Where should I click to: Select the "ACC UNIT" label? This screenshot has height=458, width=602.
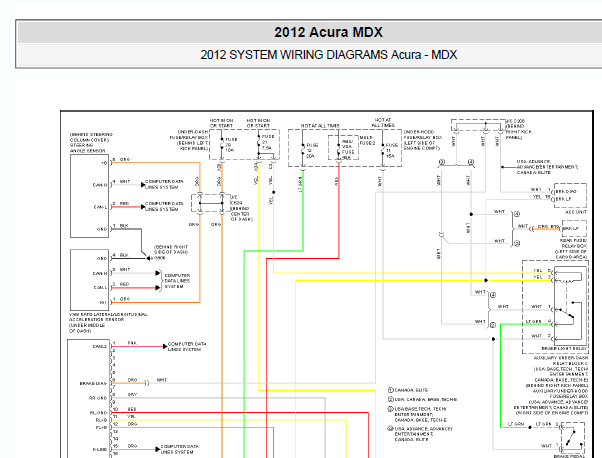pos(576,212)
